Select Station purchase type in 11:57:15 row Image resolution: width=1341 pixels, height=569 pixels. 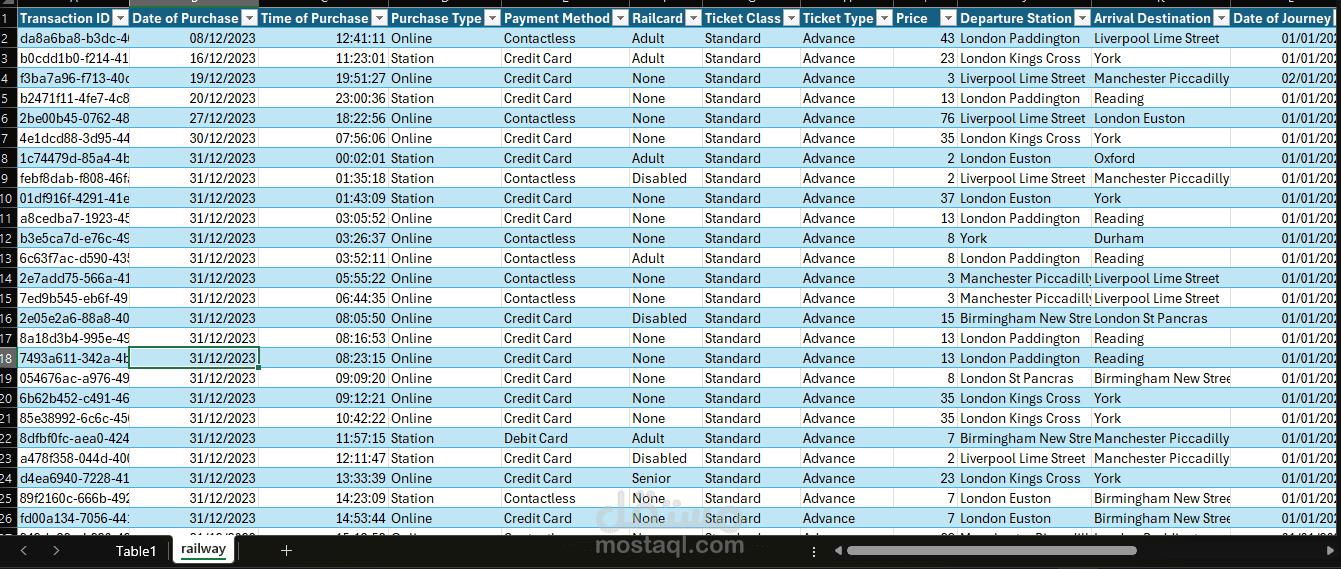(445, 438)
